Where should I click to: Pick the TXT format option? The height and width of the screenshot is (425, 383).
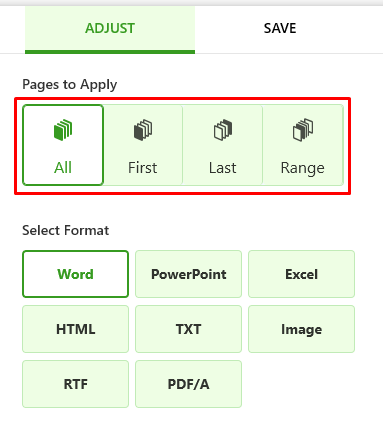[188, 329]
